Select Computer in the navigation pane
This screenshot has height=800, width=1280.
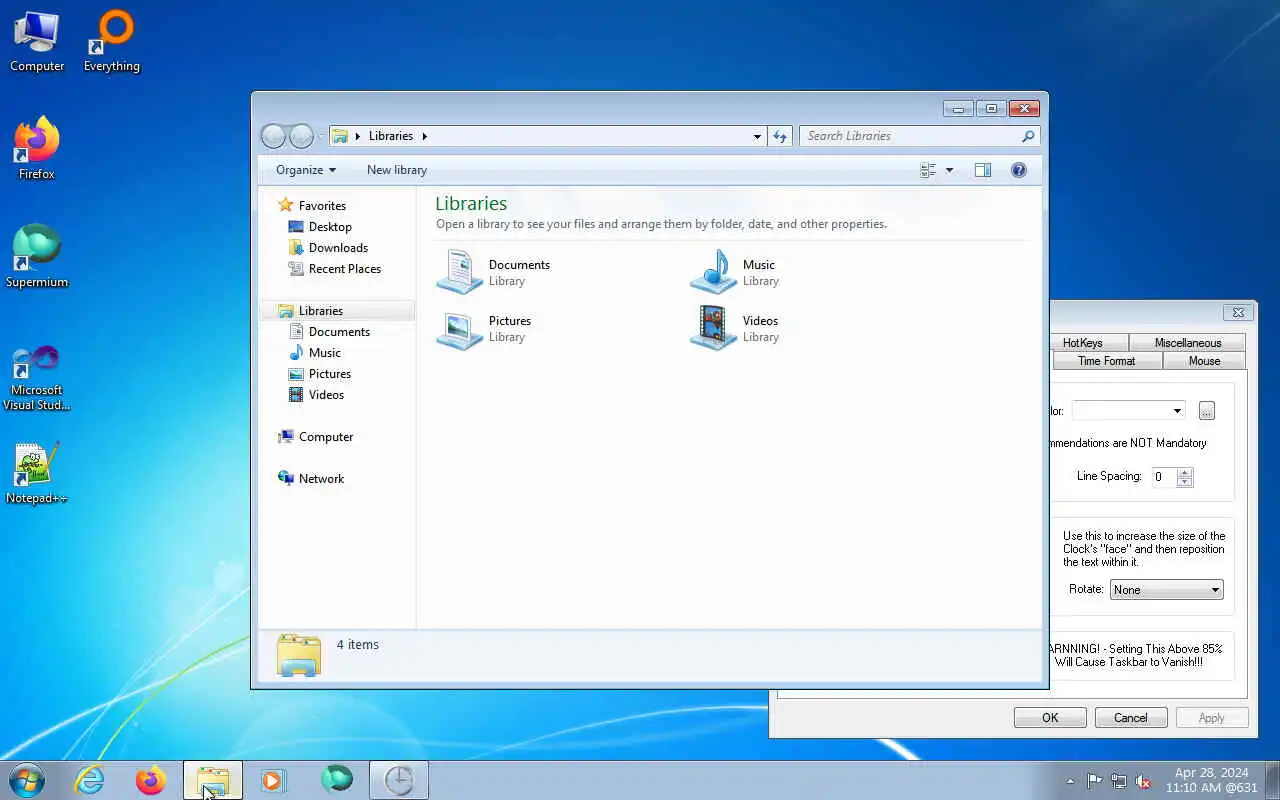tap(326, 437)
